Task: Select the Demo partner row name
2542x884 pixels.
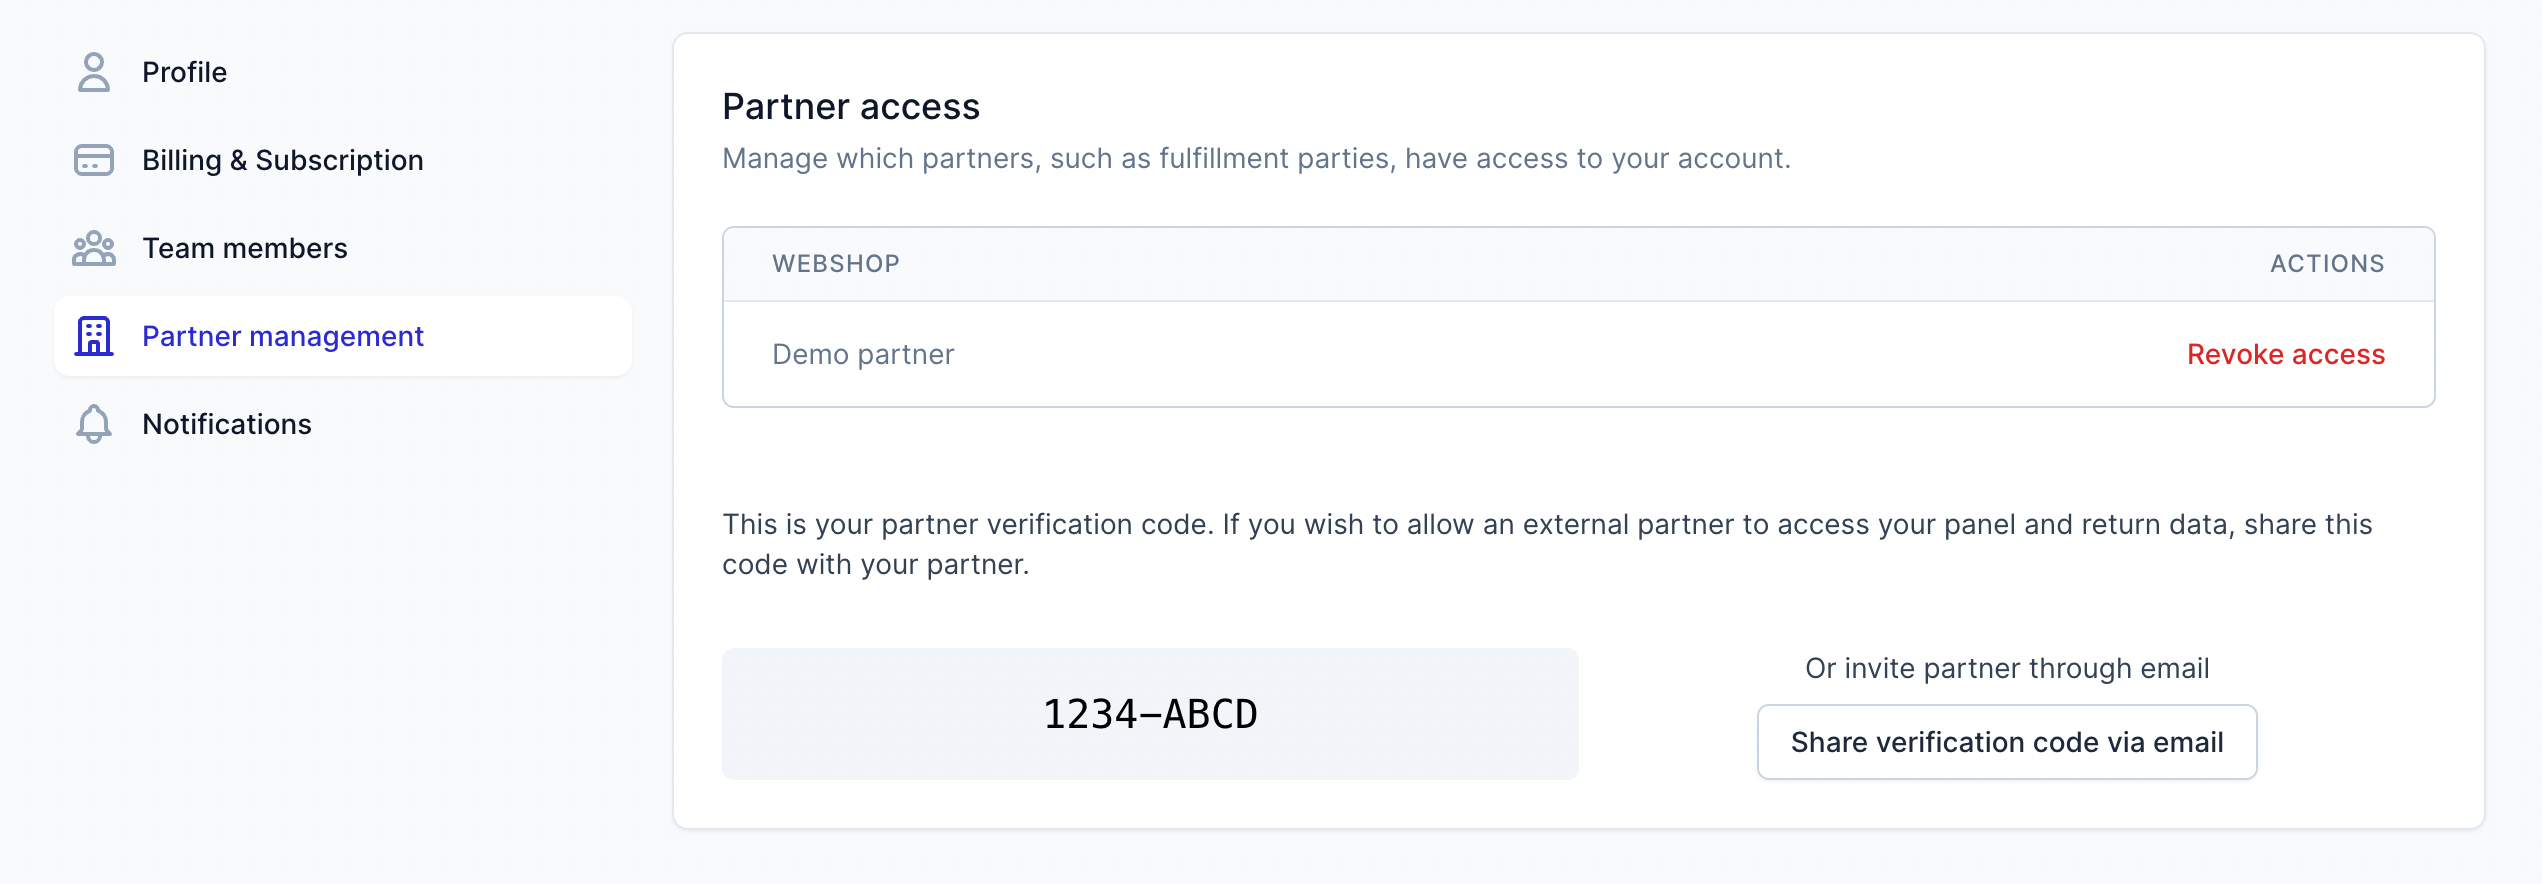Action: coord(862,354)
